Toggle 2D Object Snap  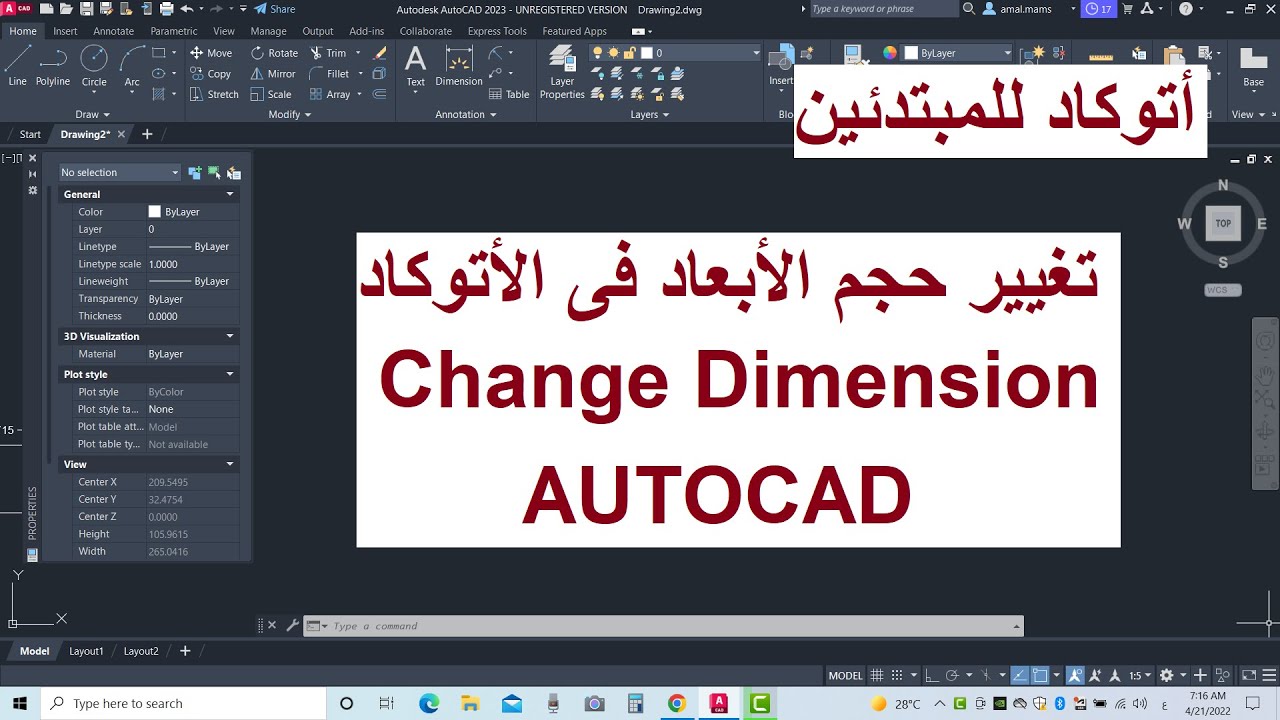click(x=1040, y=676)
